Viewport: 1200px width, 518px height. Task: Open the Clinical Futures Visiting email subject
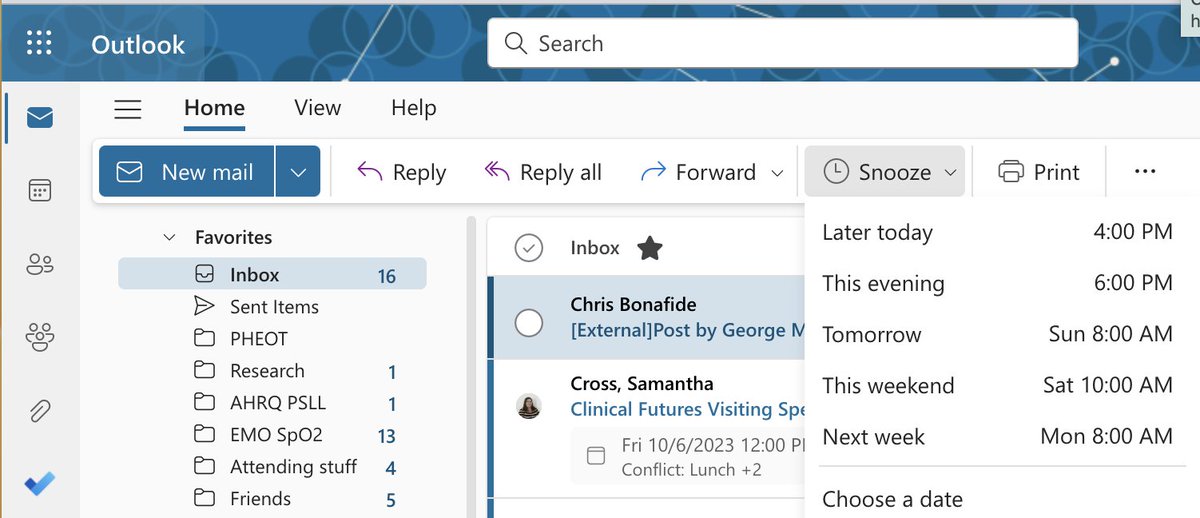(687, 409)
